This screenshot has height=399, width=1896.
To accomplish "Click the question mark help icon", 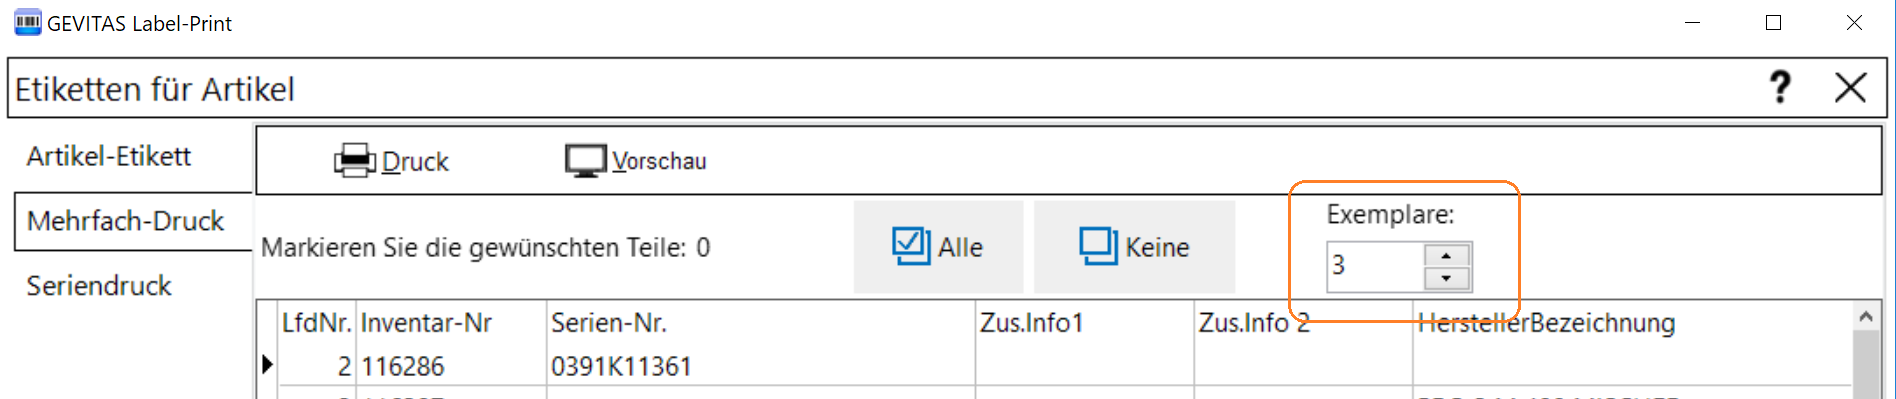I will point(1780,88).
